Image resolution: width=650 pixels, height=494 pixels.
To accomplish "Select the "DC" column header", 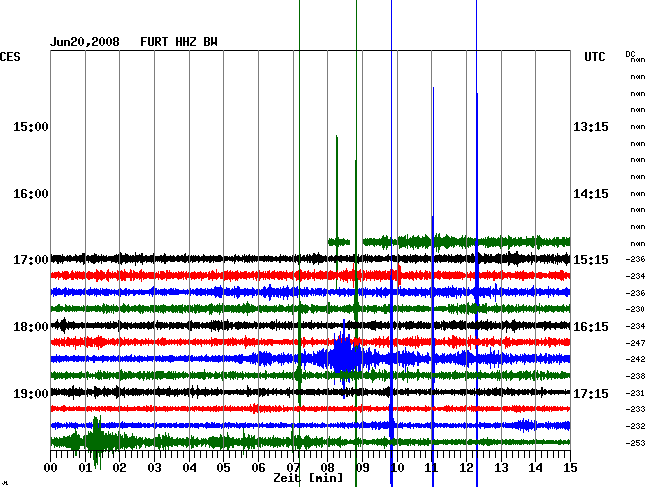I will (630, 54).
